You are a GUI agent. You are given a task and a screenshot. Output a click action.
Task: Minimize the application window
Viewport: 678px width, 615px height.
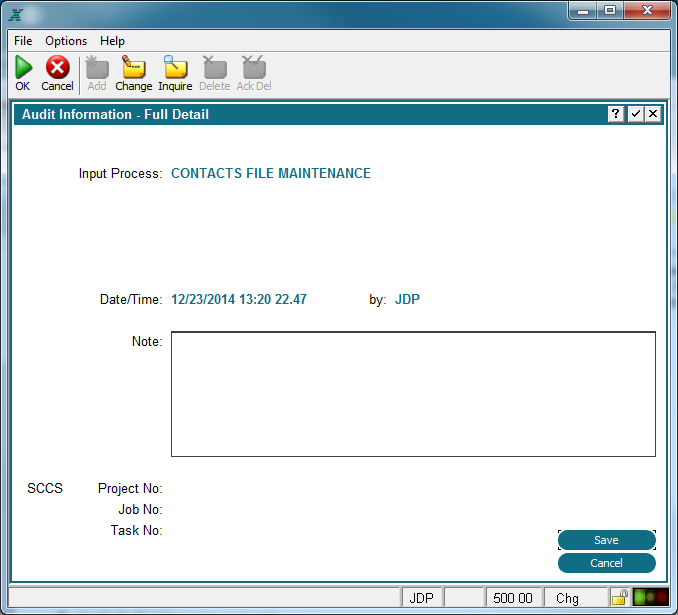point(583,10)
